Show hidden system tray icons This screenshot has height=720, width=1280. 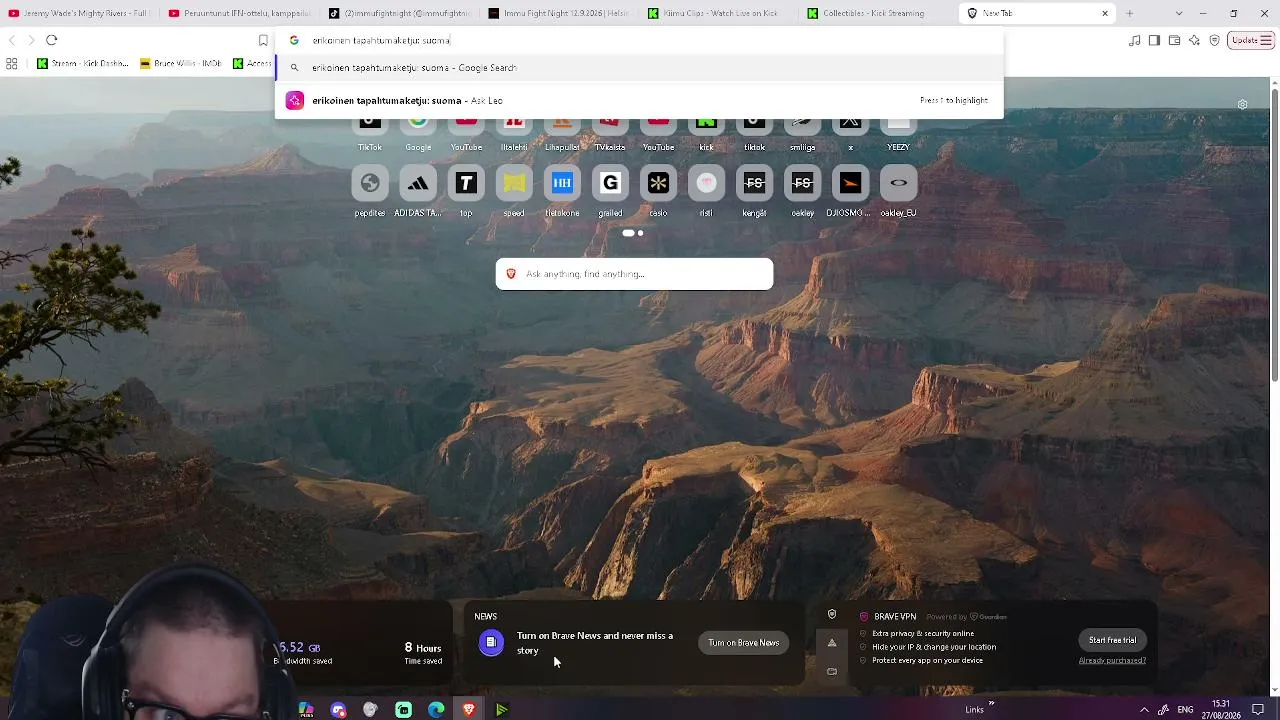[1144, 710]
